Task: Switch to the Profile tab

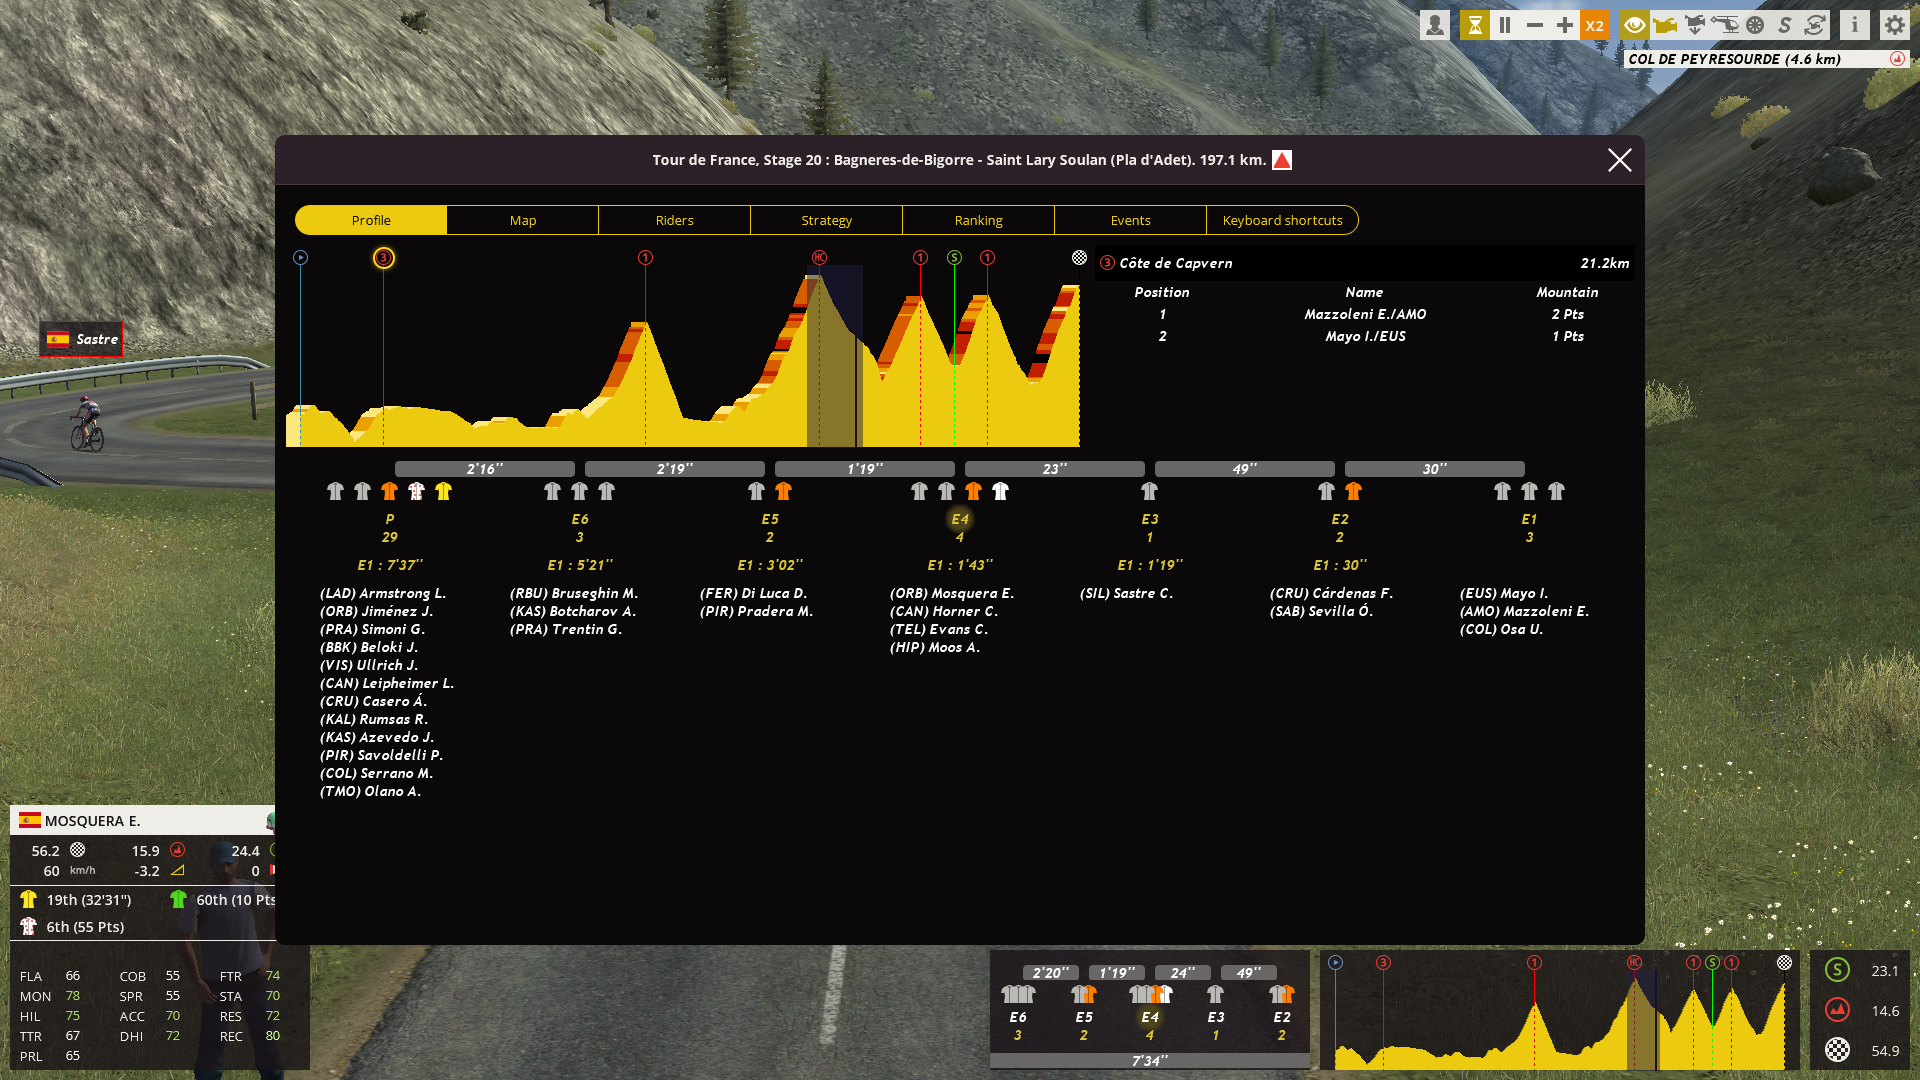Action: [371, 220]
